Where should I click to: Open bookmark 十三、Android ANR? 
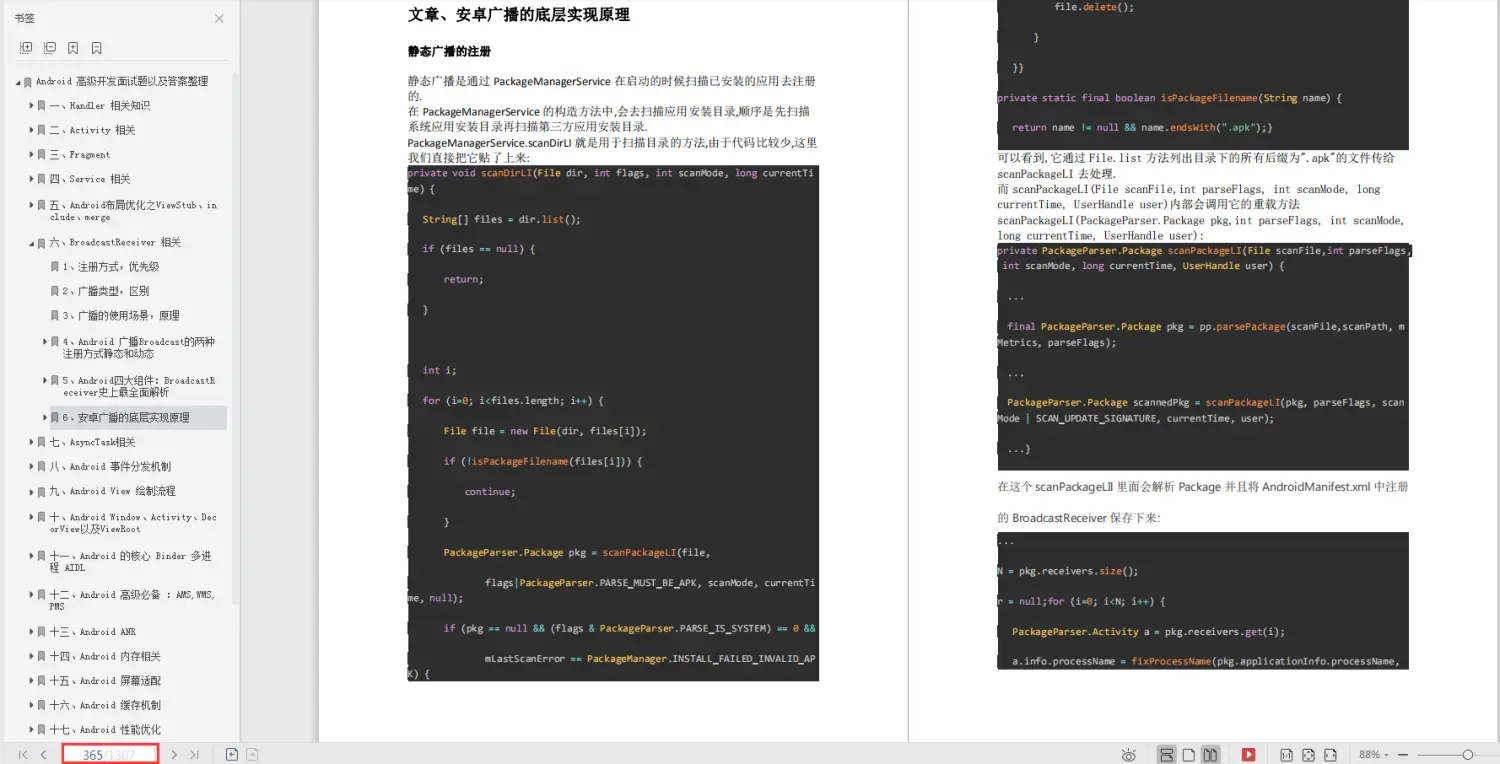coord(93,632)
